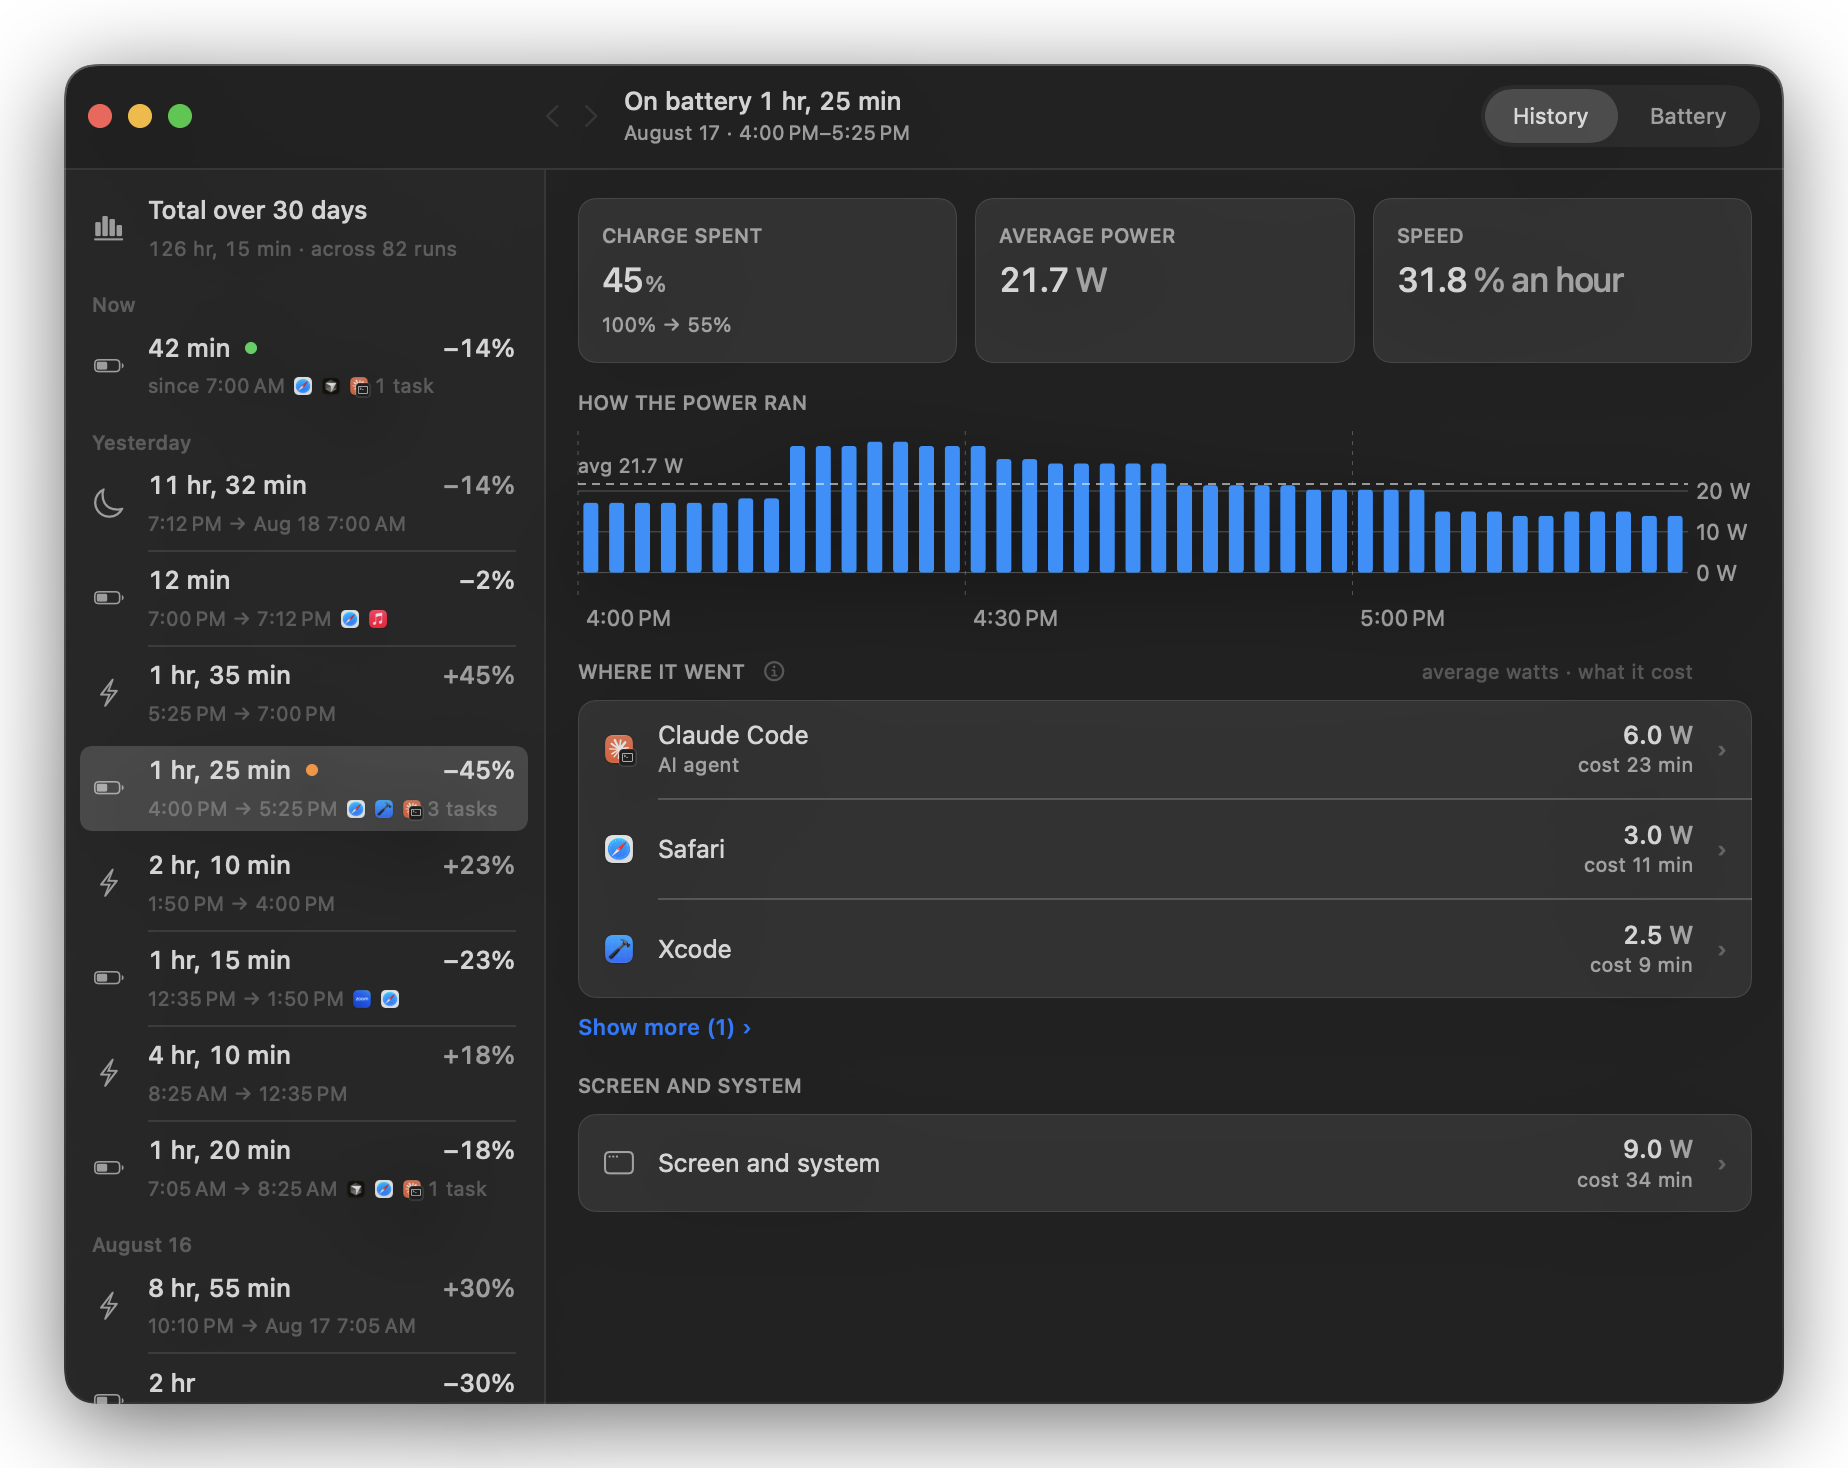Select the current 42 min session

[x=304, y=366]
